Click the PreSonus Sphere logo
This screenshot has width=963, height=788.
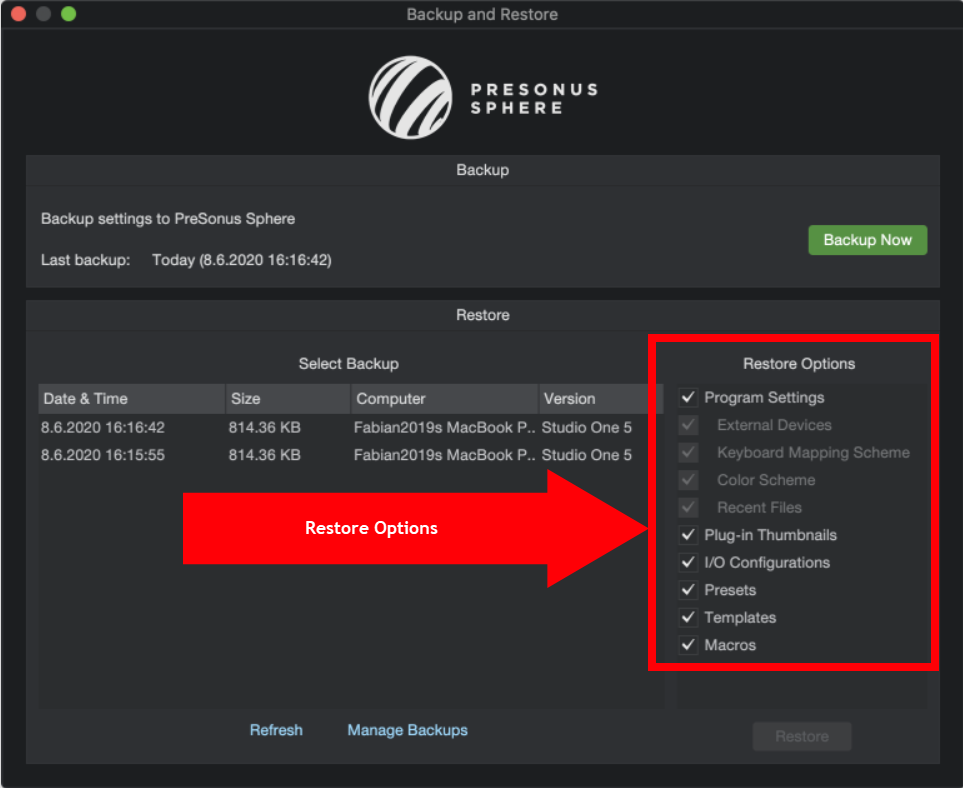point(483,98)
